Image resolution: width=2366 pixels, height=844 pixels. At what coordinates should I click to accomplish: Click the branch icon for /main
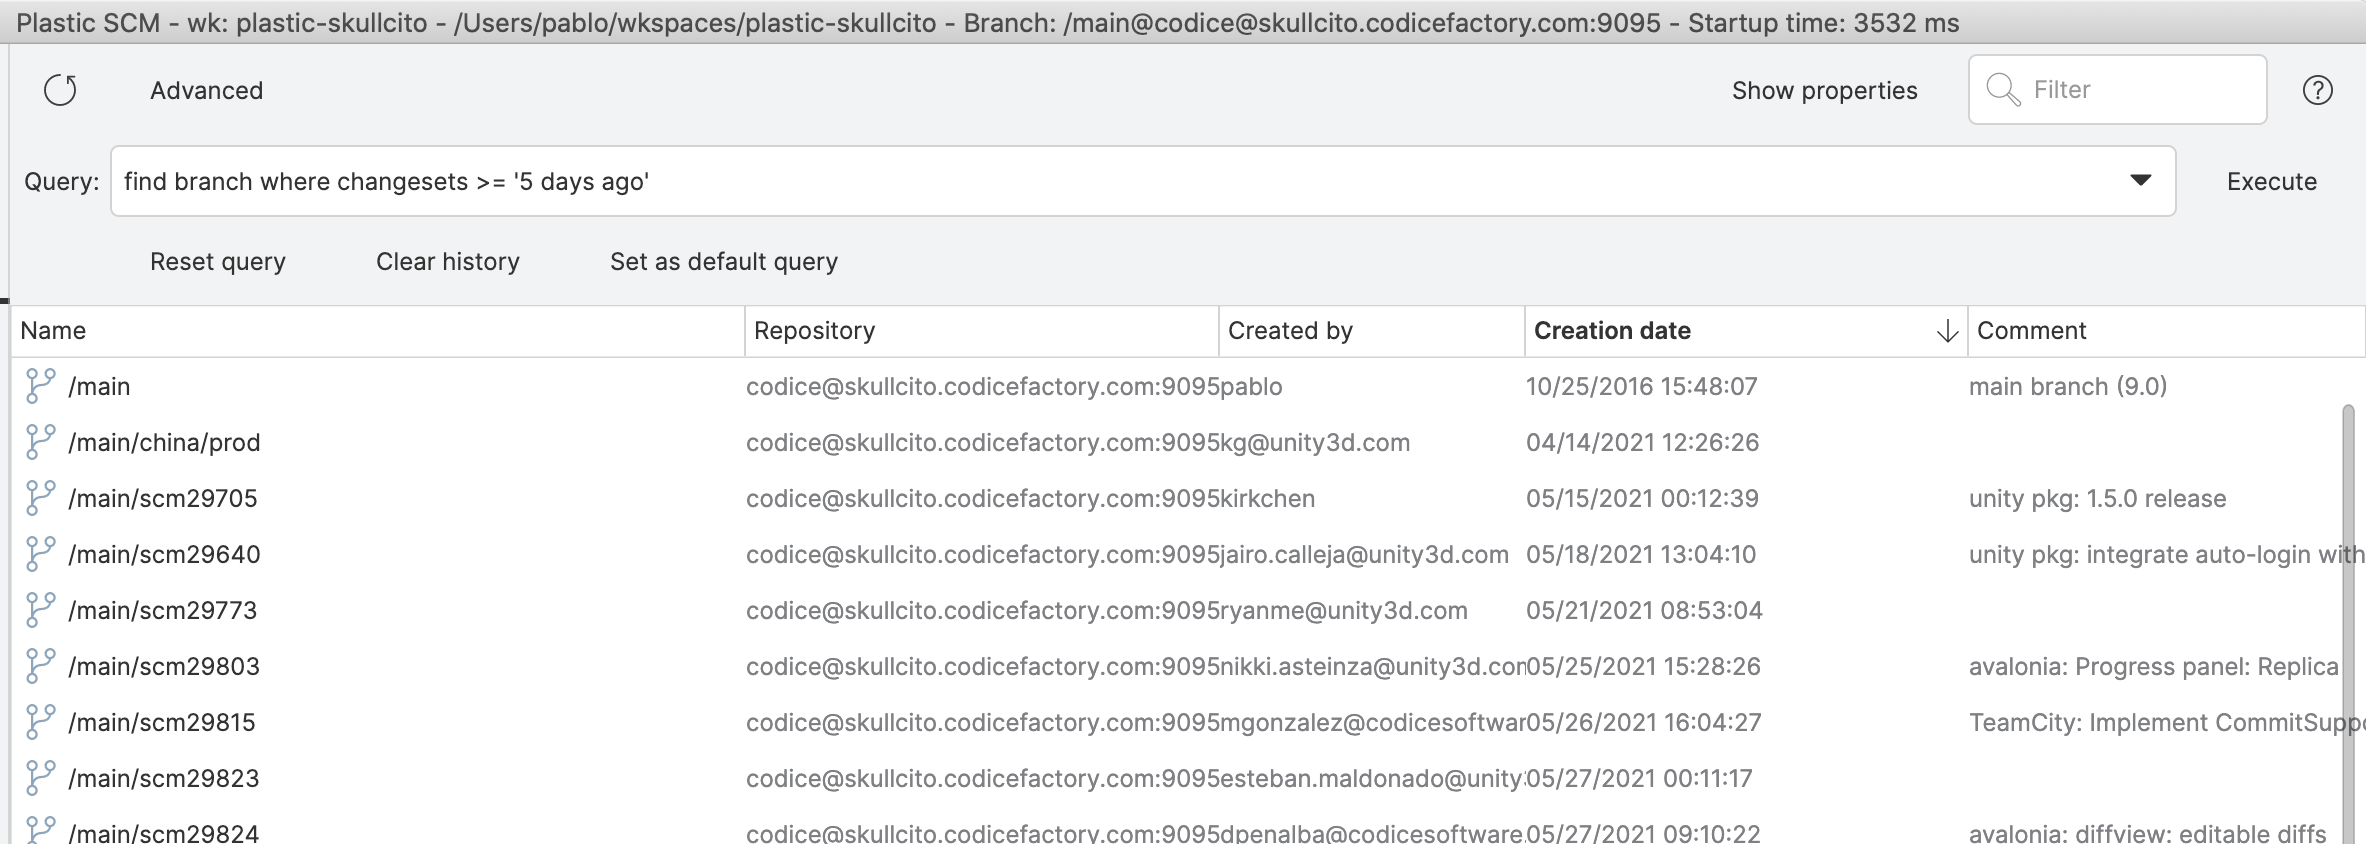[40, 386]
